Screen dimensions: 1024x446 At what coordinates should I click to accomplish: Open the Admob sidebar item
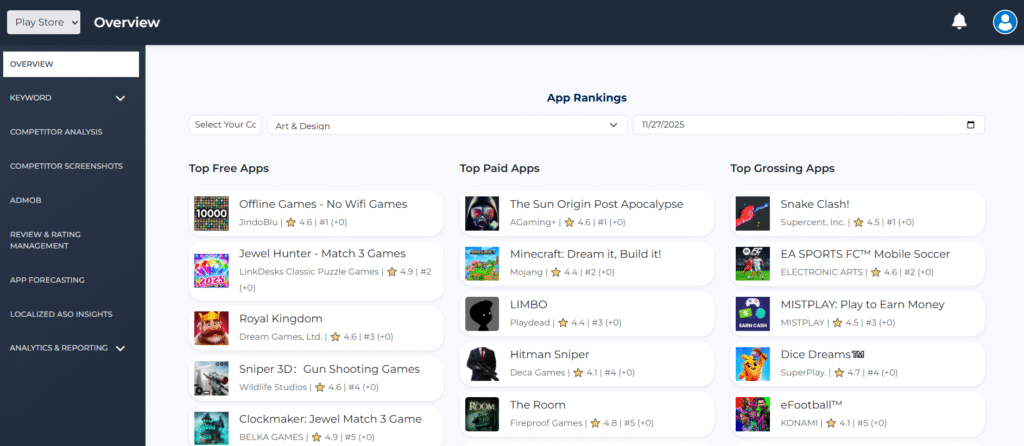pyautogui.click(x=27, y=200)
